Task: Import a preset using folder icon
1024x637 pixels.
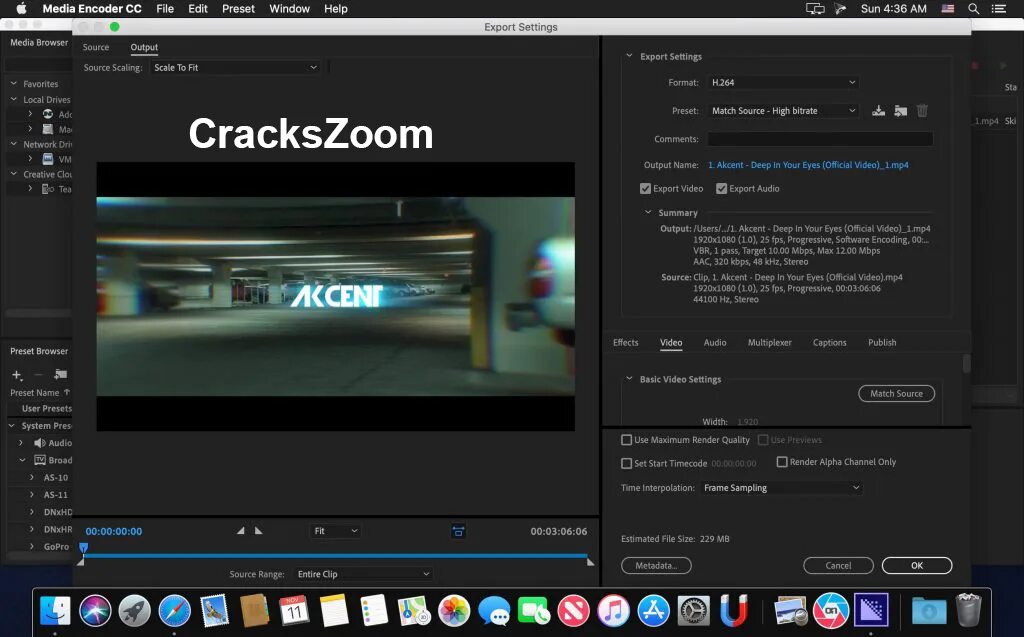Action: click(x=901, y=110)
